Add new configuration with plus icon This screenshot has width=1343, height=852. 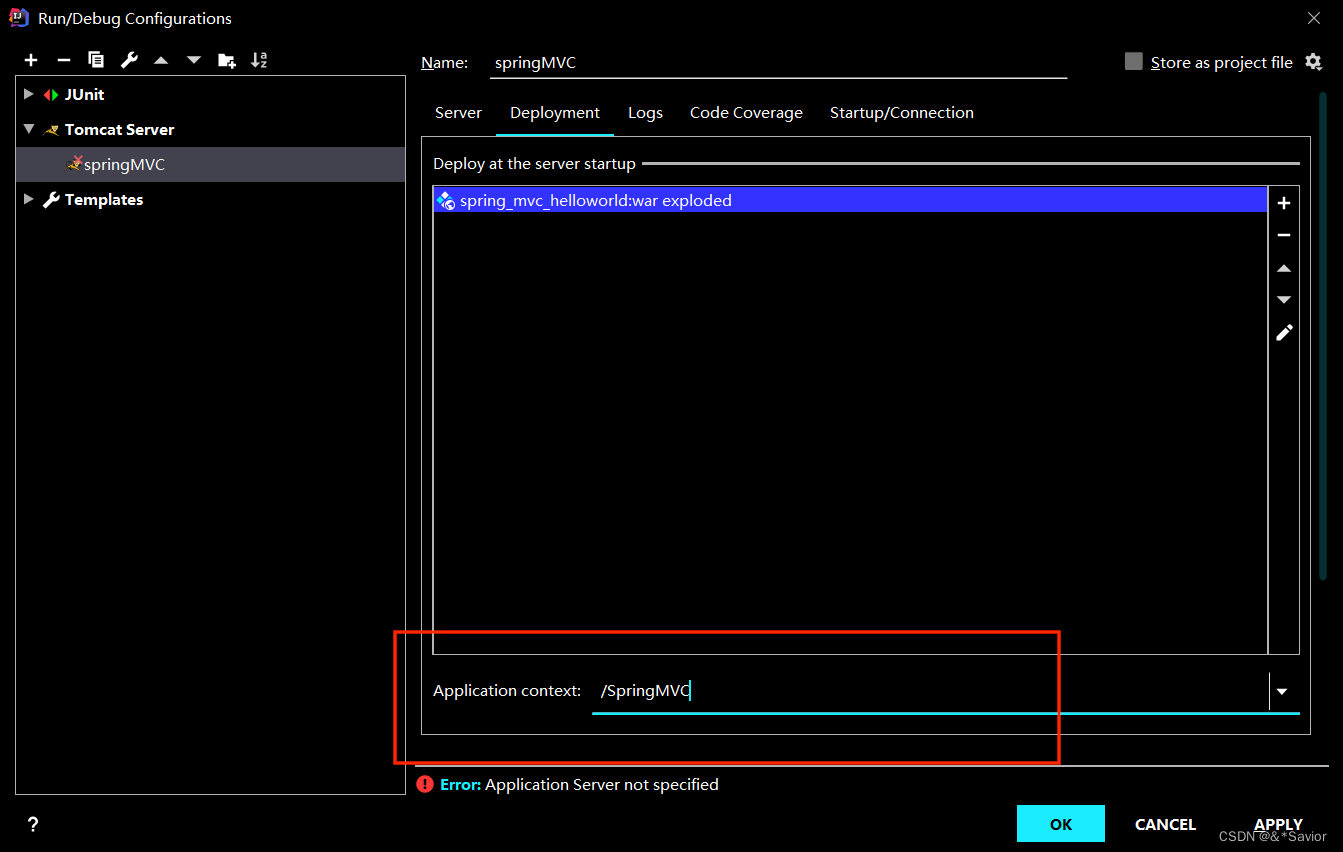pos(31,60)
